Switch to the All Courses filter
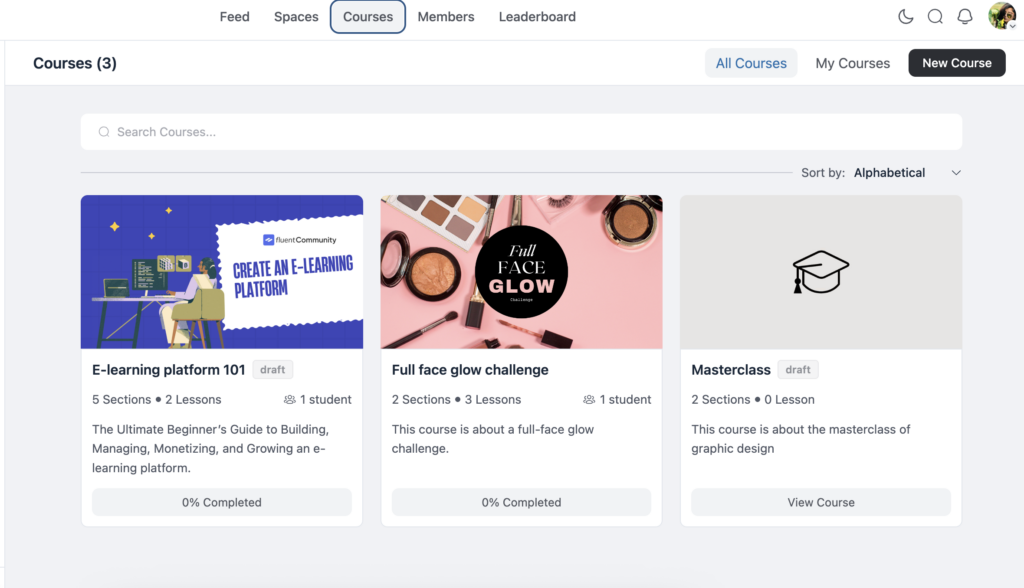 751,62
